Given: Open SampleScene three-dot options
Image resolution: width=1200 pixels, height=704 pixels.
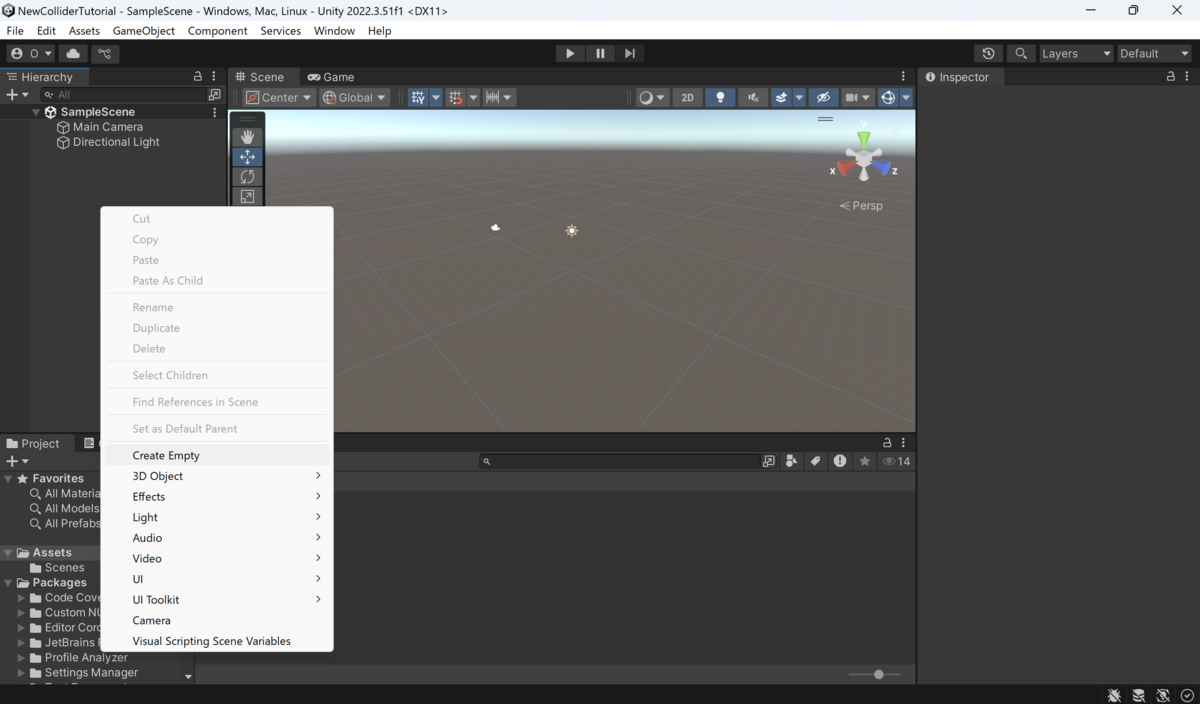Looking at the screenshot, I should pyautogui.click(x=214, y=112).
